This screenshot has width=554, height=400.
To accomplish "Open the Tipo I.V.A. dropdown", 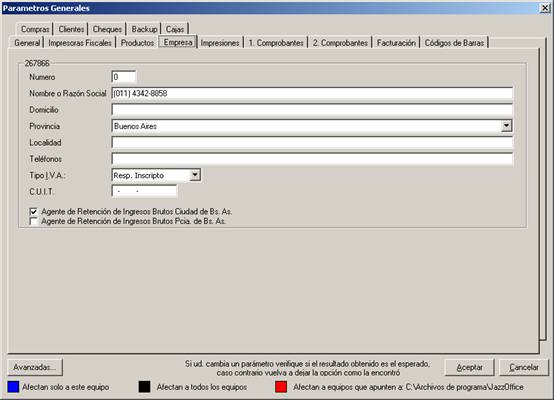I will coord(195,175).
